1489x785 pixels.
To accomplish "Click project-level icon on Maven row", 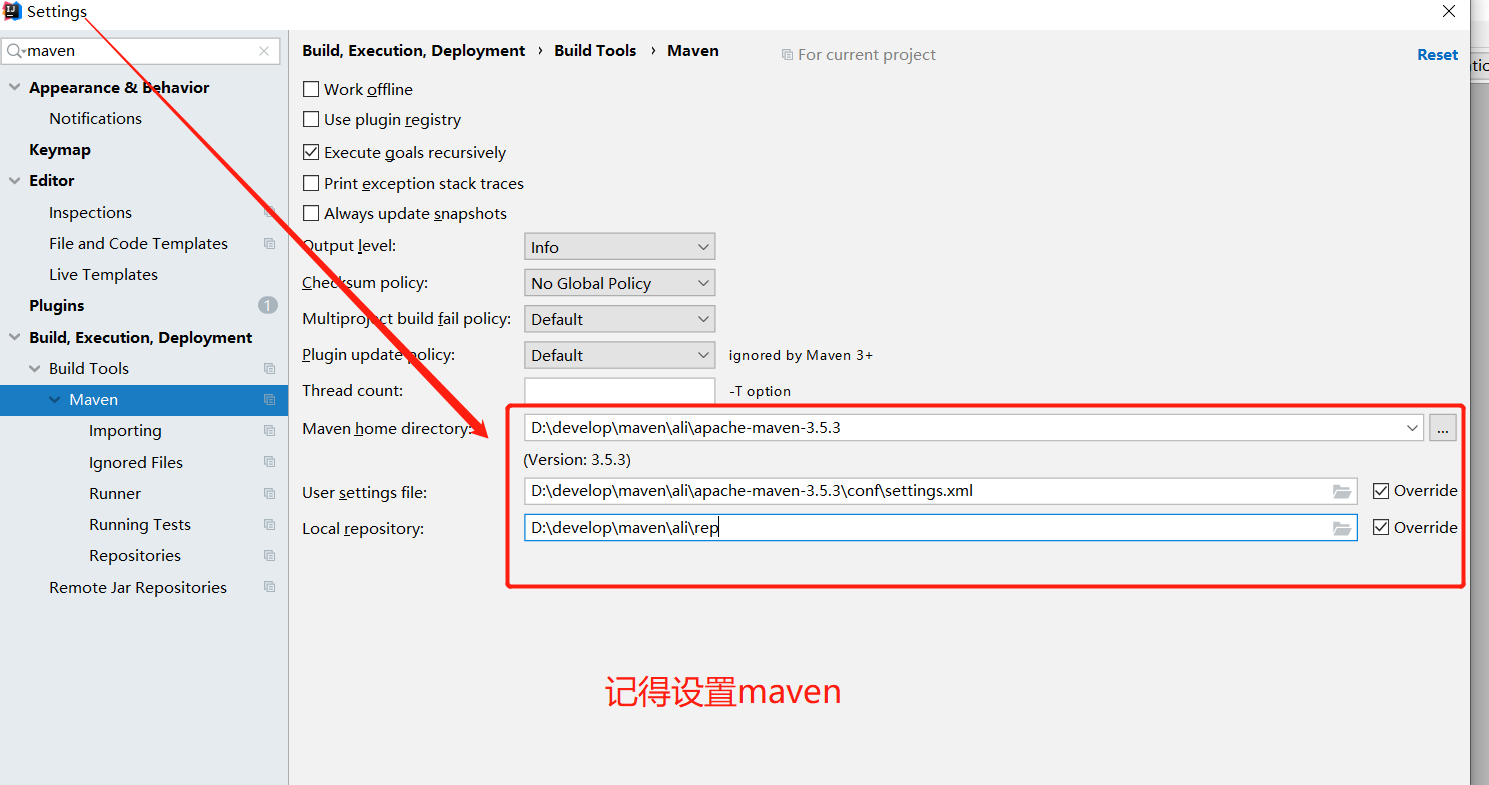I will coord(269,399).
